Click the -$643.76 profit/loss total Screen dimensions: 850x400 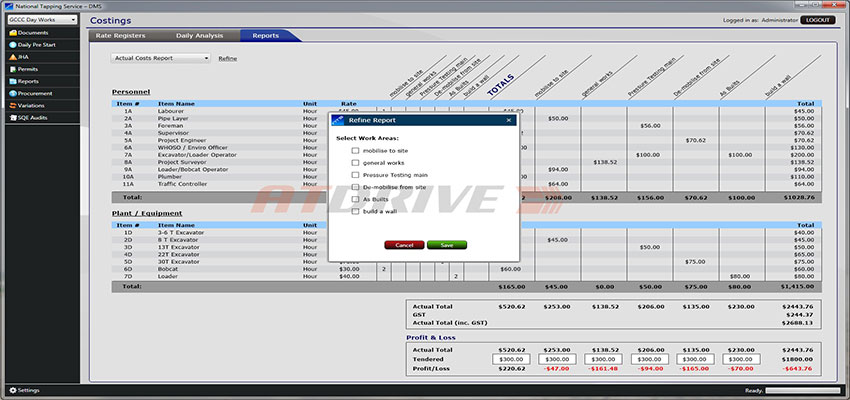pyautogui.click(x=797, y=369)
